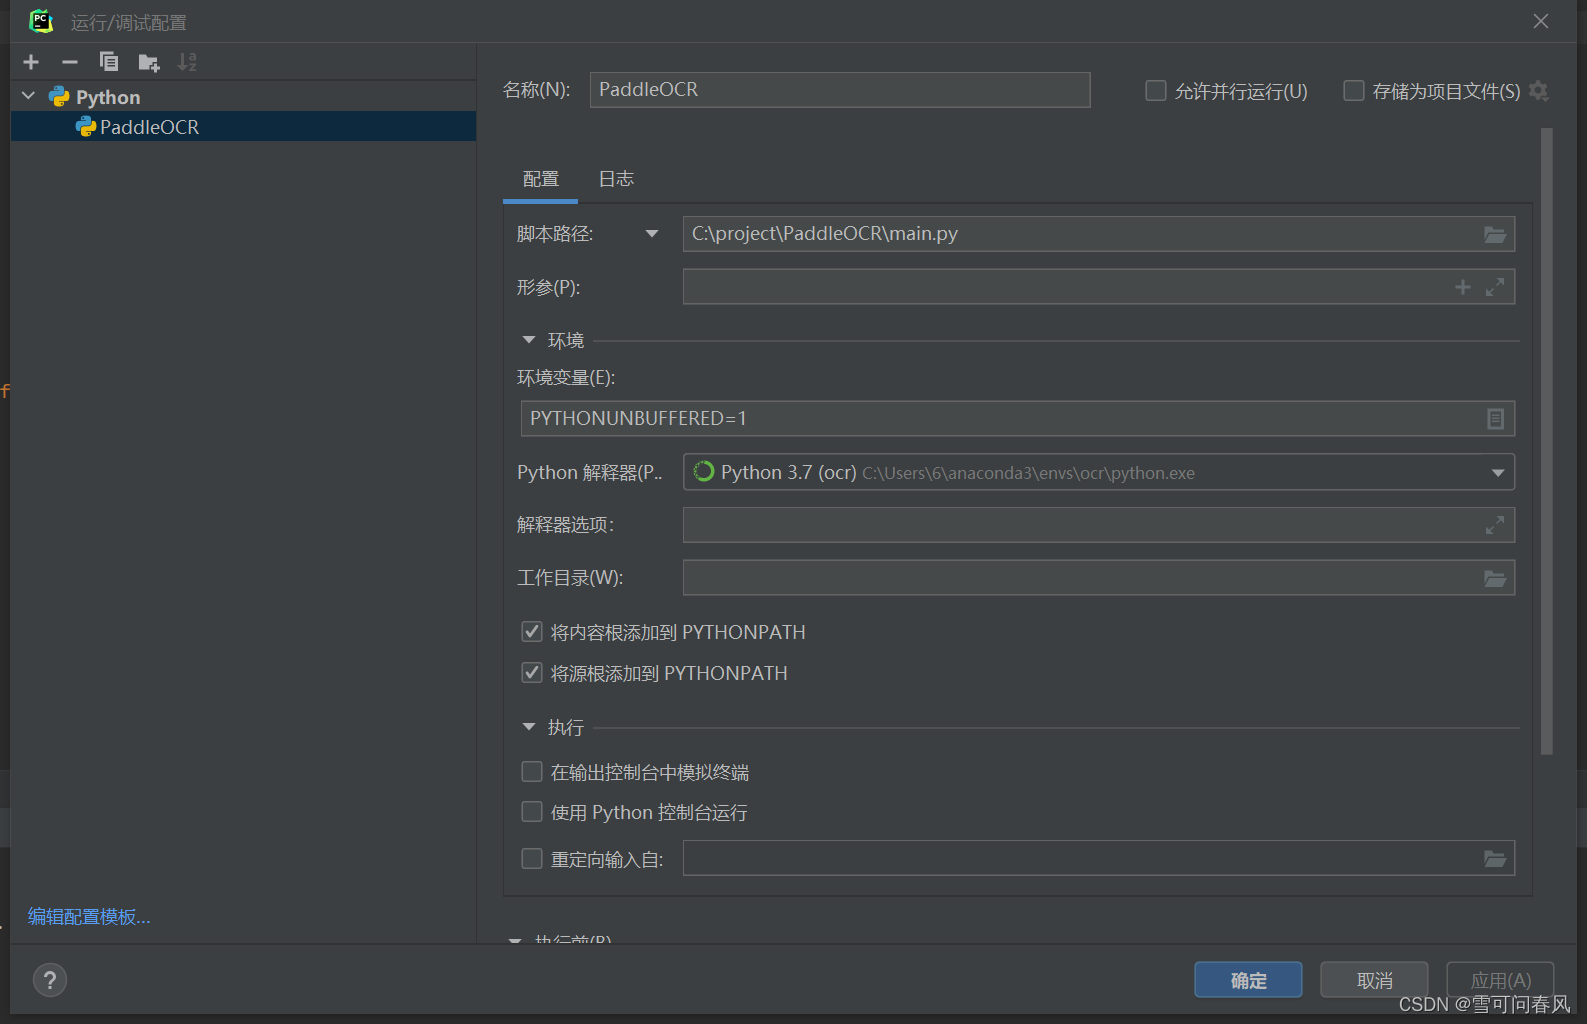Click the vertical scrollbar of settings panel
Screen dimensions: 1587x1024
pyautogui.click(x=1547, y=440)
